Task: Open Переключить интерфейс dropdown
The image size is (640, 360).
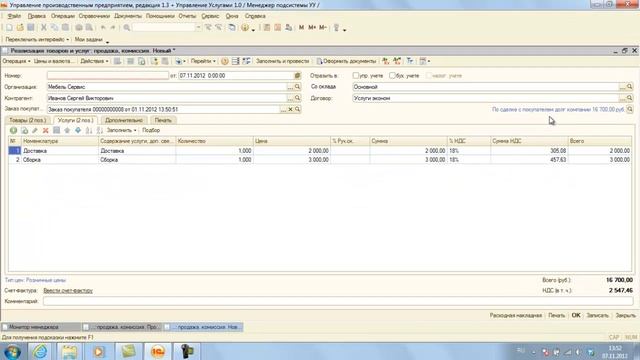Action: (37, 40)
